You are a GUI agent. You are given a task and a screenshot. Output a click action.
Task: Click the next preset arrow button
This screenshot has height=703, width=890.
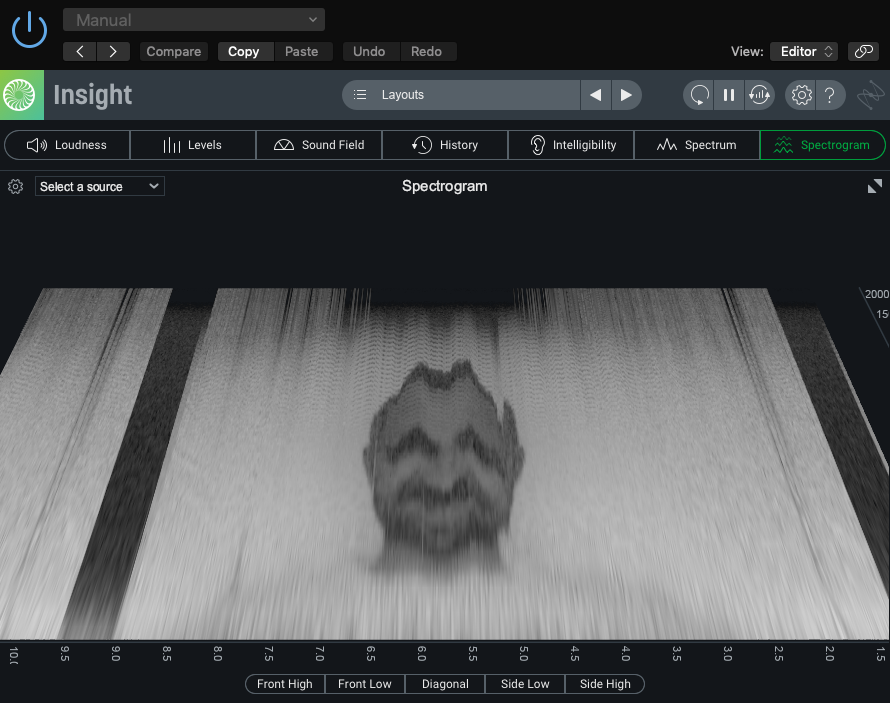(x=113, y=51)
